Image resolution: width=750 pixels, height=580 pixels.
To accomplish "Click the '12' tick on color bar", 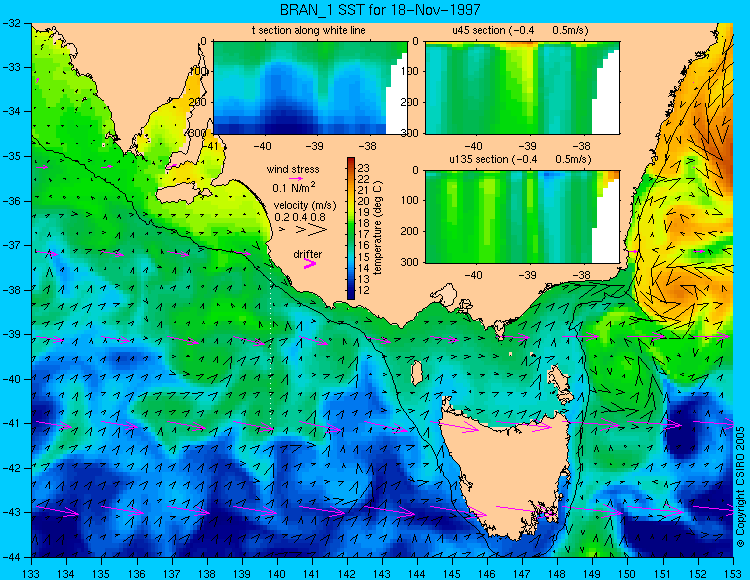I will pos(364,290).
